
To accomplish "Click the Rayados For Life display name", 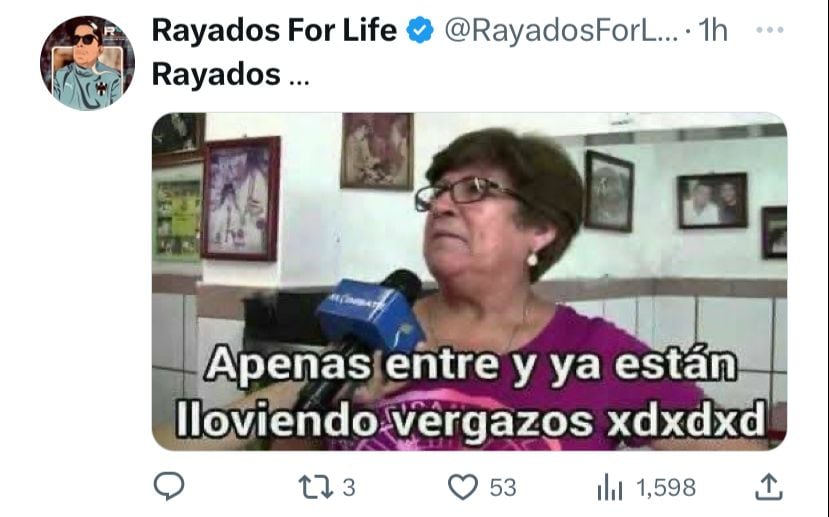I will point(274,30).
